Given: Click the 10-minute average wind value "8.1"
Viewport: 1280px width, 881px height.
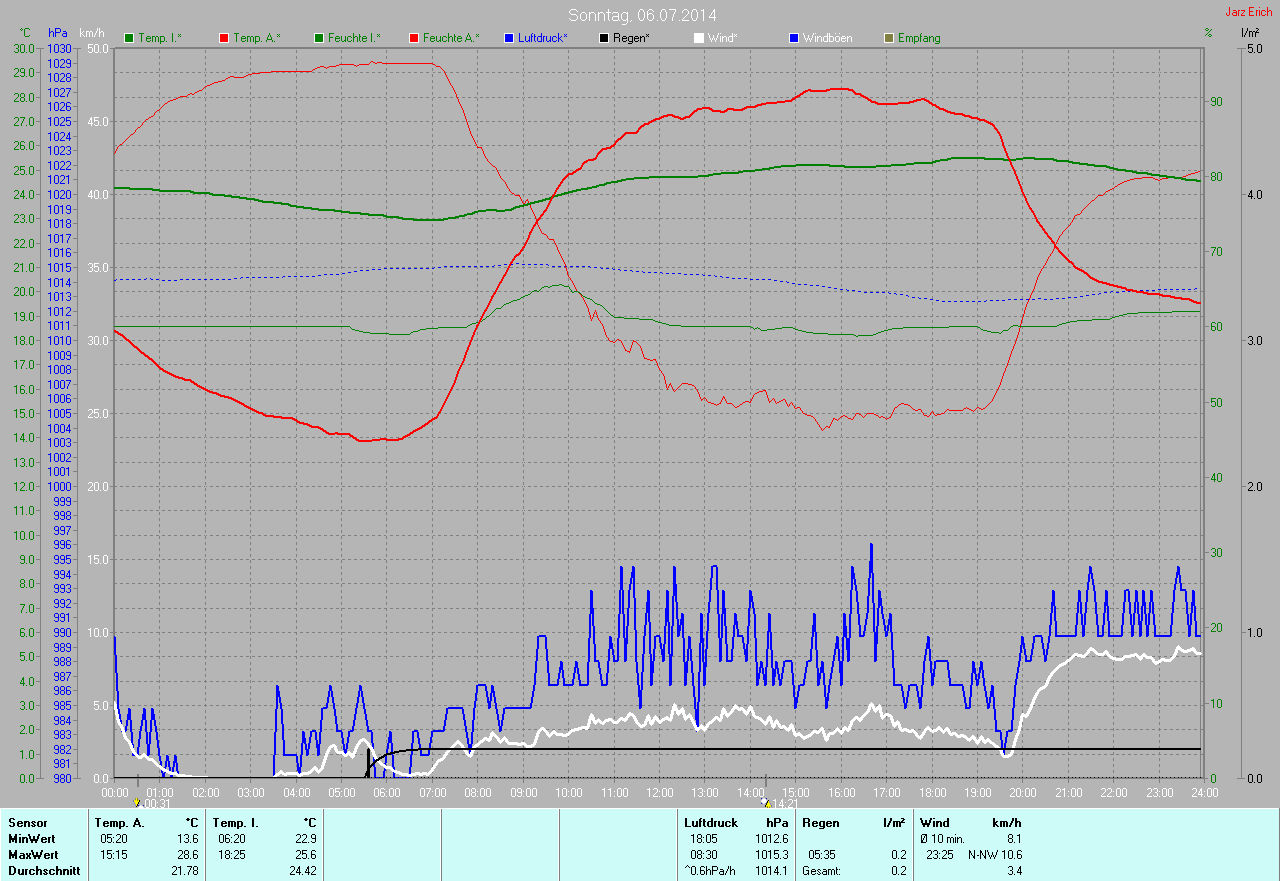Looking at the screenshot, I should (x=1013, y=839).
